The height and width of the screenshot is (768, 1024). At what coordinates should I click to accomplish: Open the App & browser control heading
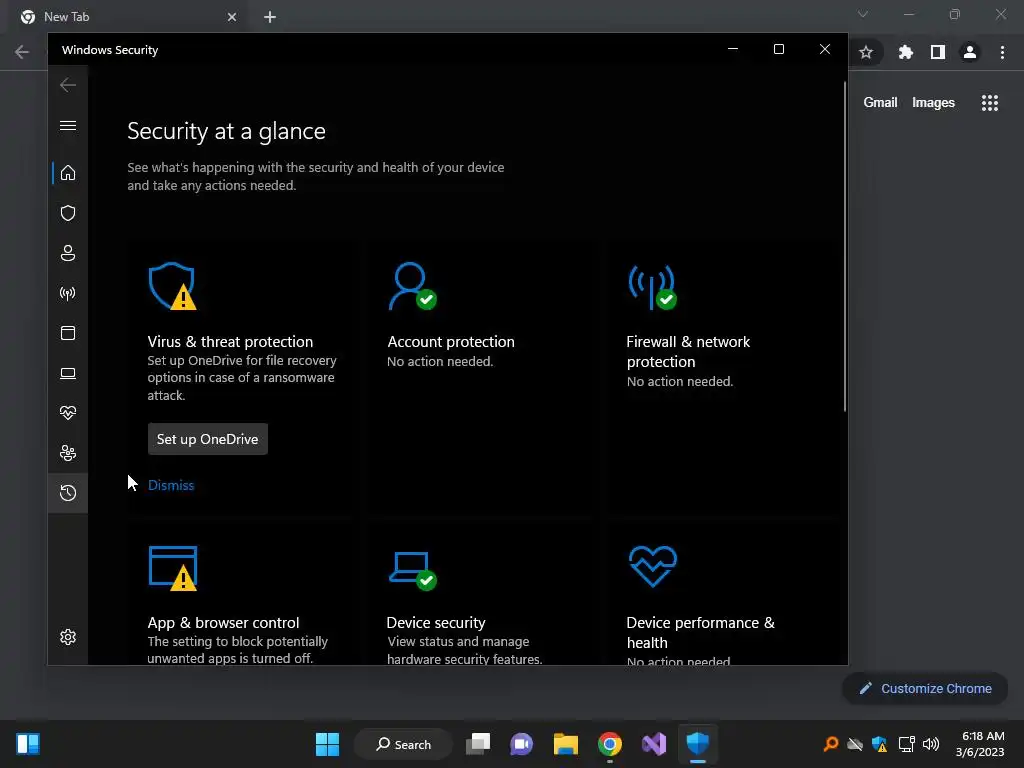tap(223, 622)
